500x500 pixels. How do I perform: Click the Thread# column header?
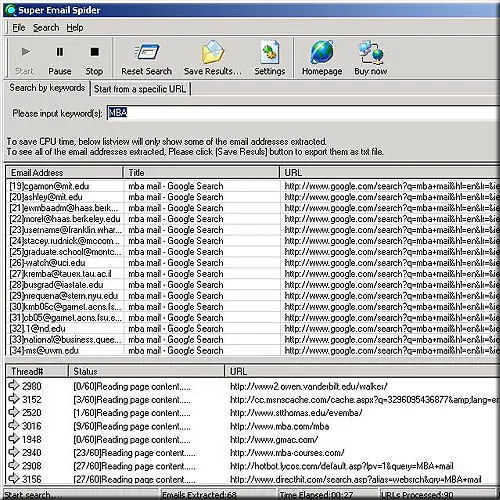pos(37,371)
